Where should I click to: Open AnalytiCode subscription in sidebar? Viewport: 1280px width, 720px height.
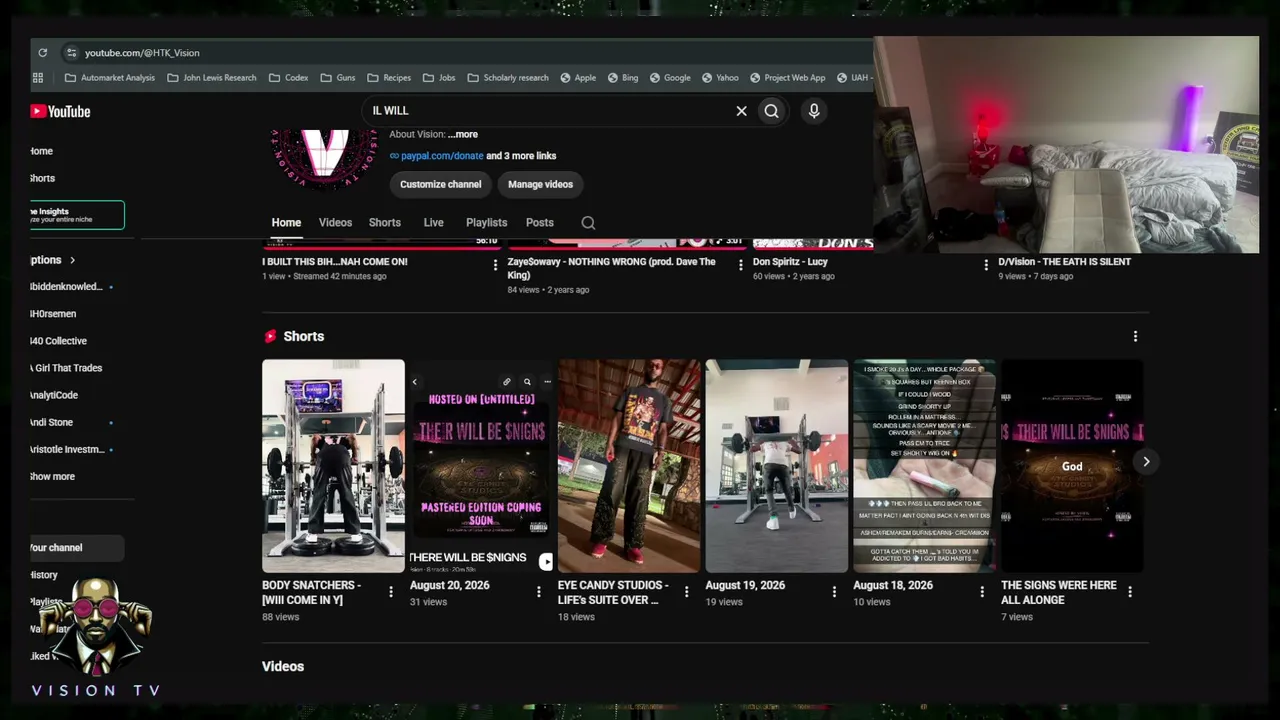pyautogui.click(x=54, y=396)
